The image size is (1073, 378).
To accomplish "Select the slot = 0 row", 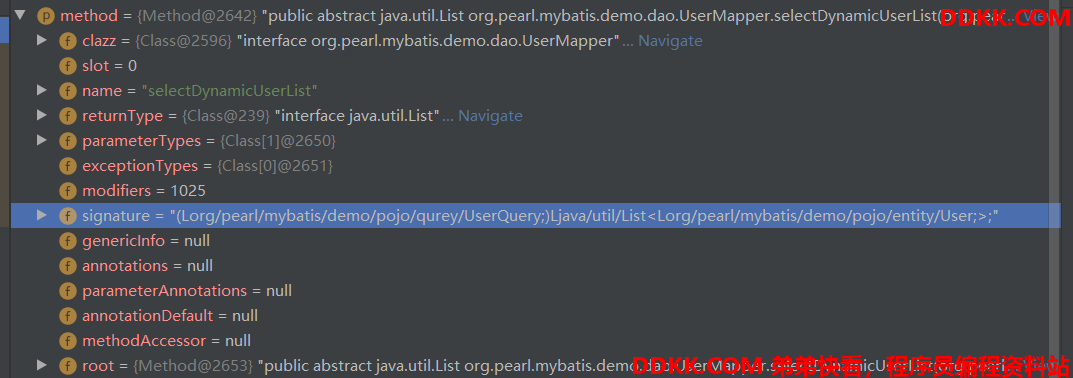I will click(x=535, y=66).
